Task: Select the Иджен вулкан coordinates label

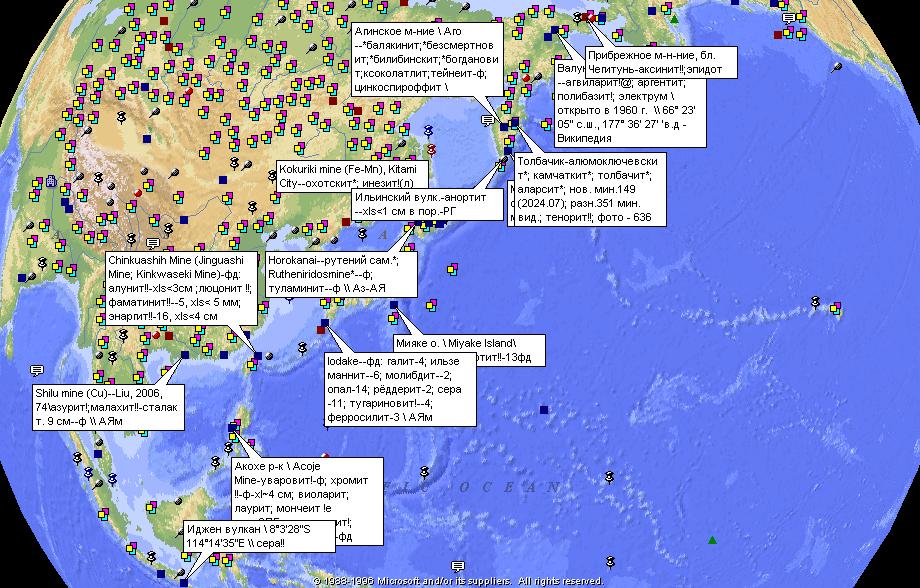Action: pos(259,536)
